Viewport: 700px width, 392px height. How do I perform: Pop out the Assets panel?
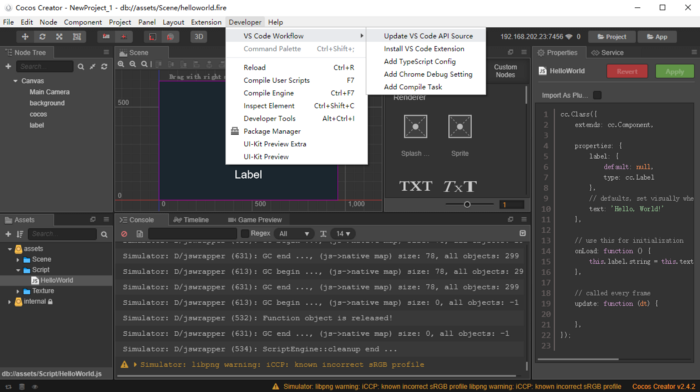pyautogui.click(x=93, y=219)
